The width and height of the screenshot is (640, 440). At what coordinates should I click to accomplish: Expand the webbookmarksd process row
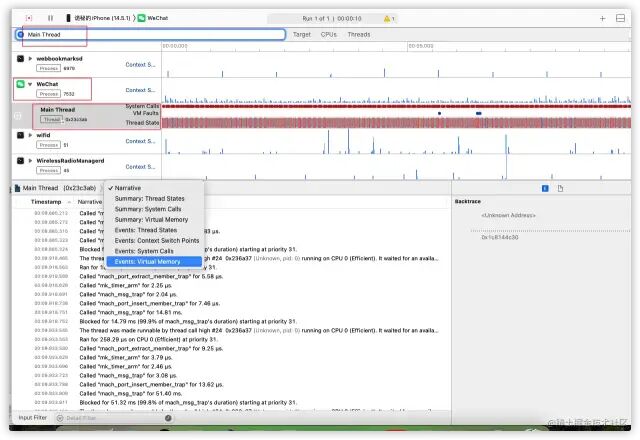pyautogui.click(x=30, y=59)
